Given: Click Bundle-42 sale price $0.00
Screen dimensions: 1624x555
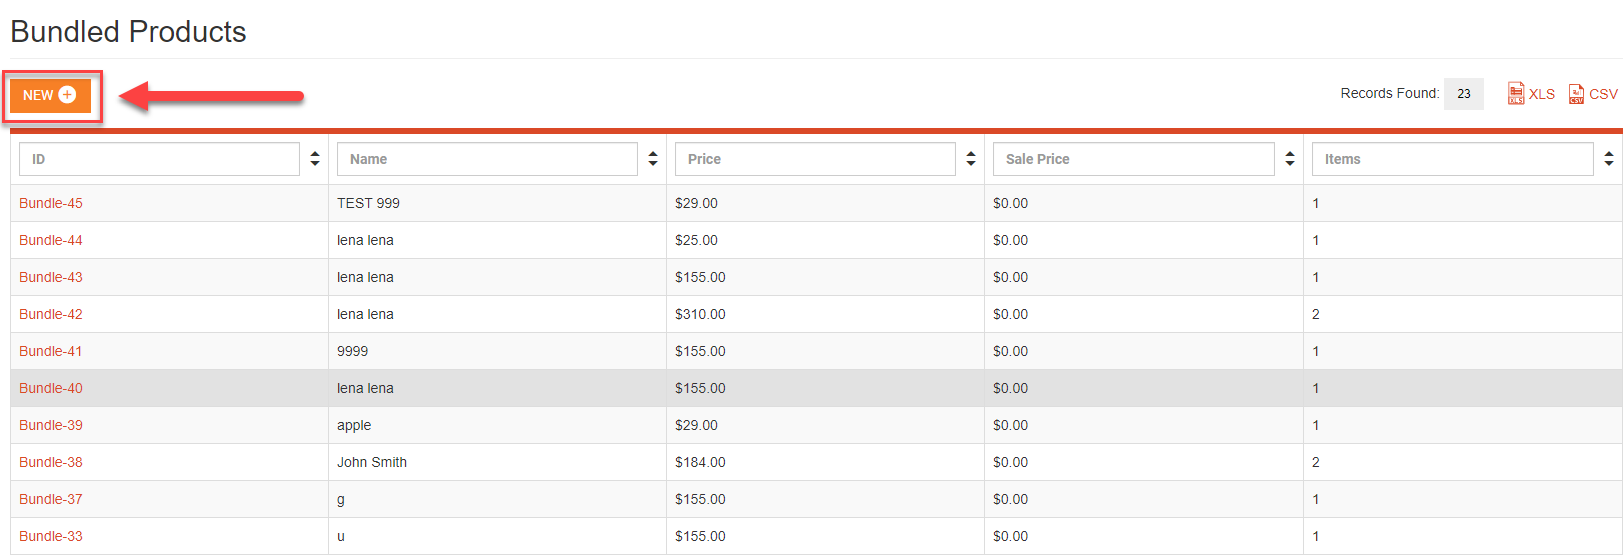Looking at the screenshot, I should coord(1144,314).
